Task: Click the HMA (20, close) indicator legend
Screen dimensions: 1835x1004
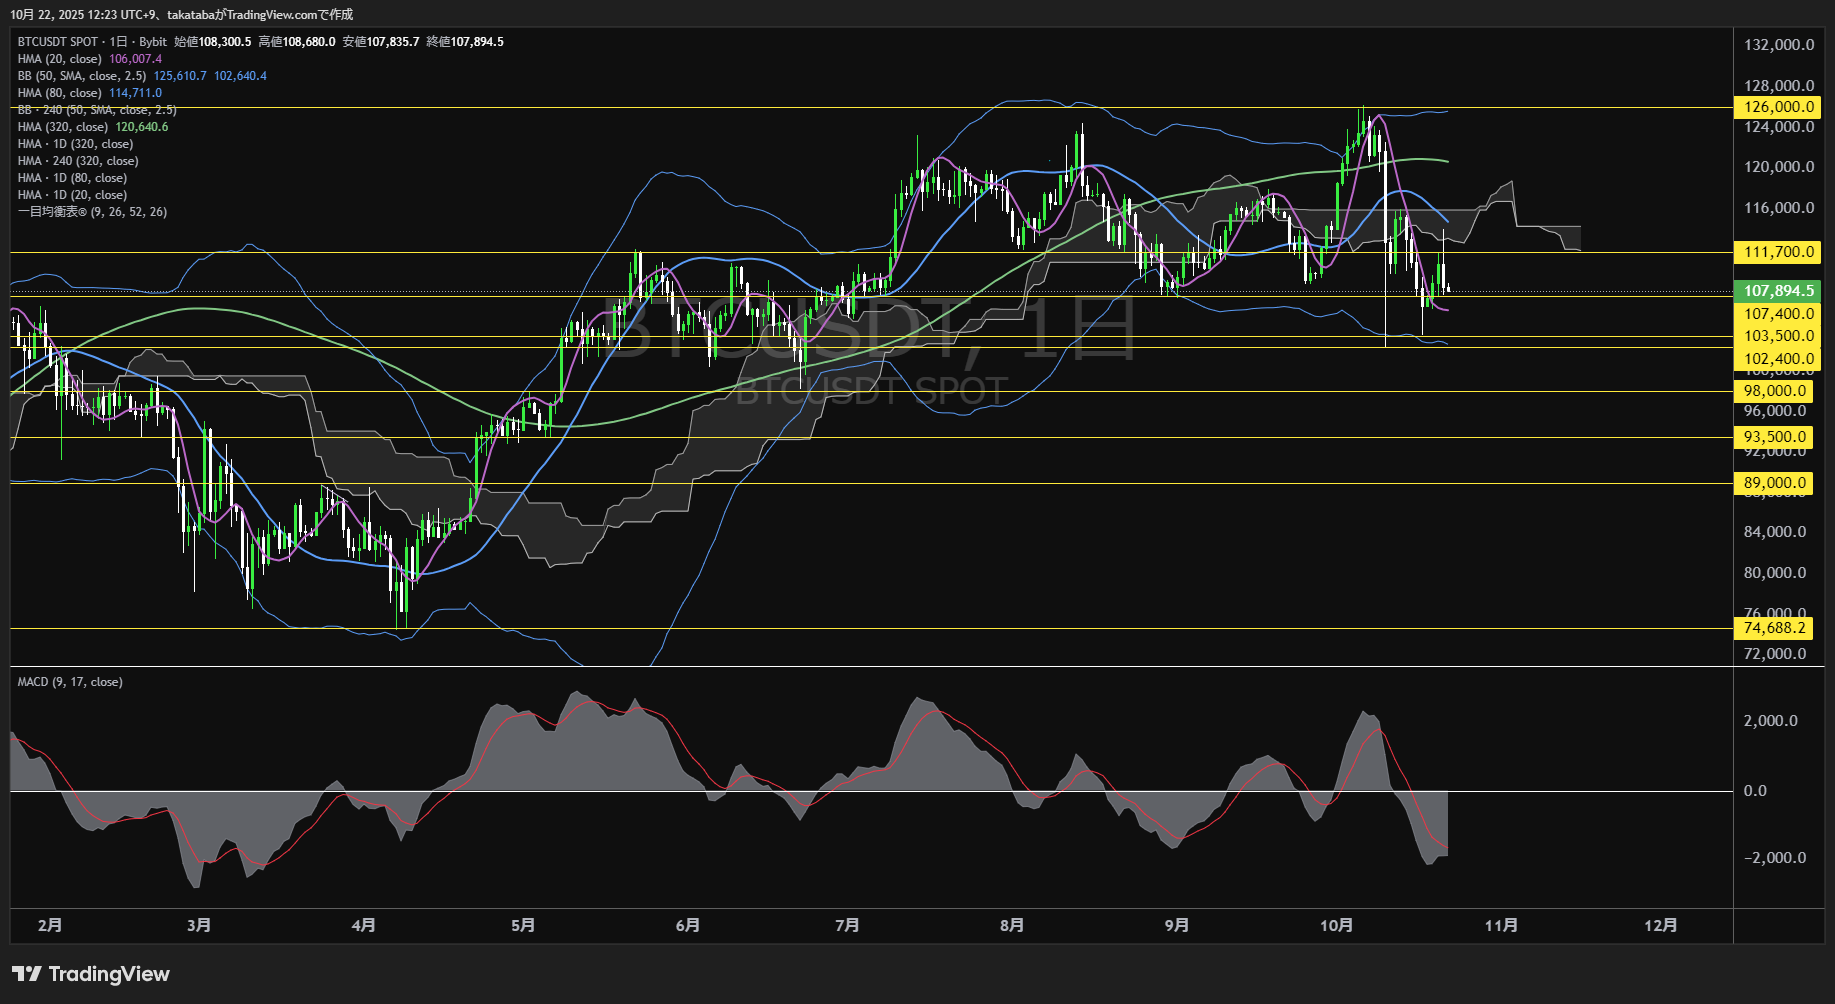Action: pyautogui.click(x=60, y=59)
